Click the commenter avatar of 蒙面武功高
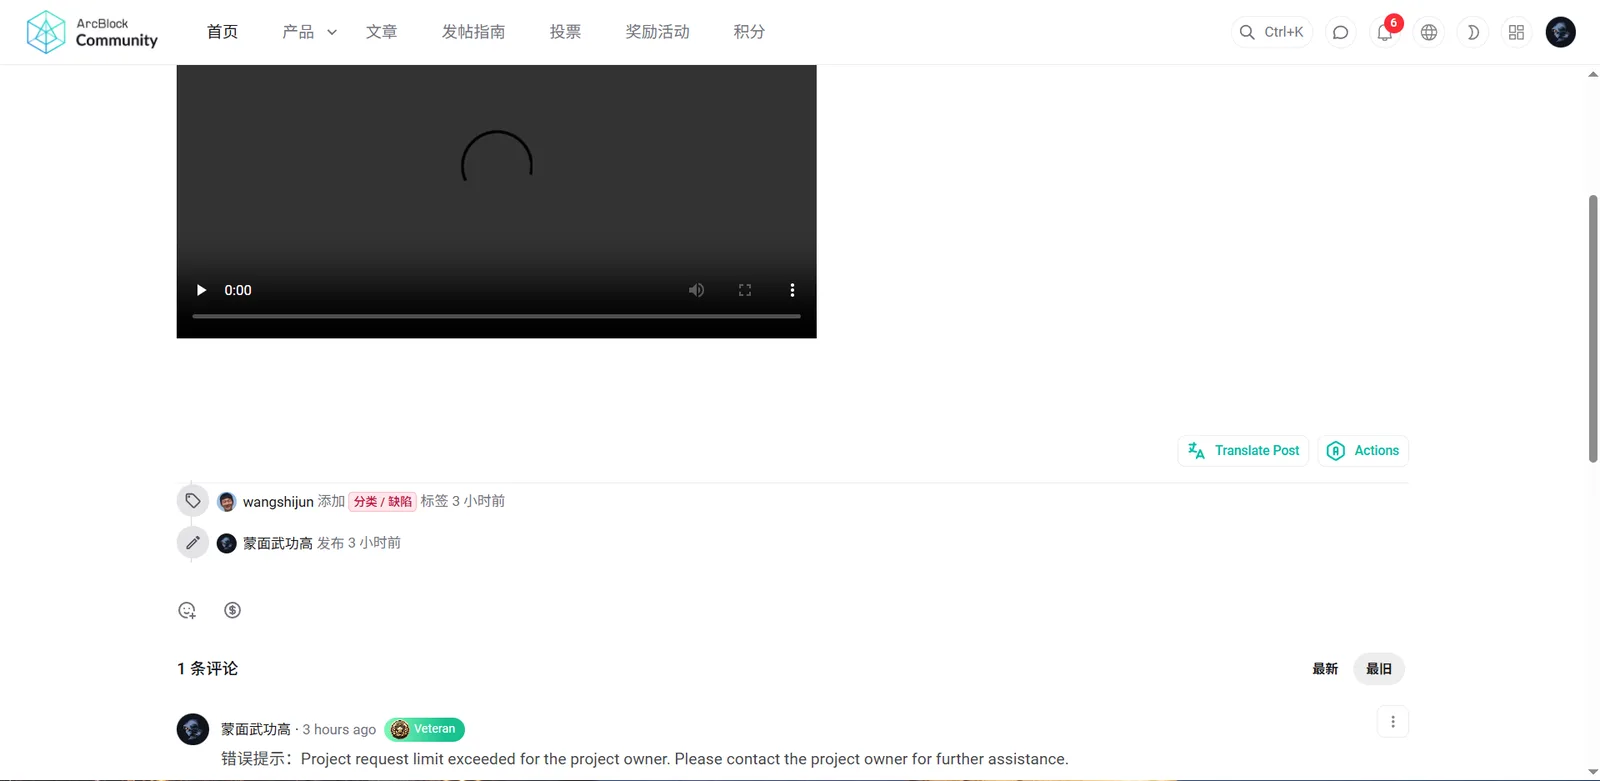This screenshot has height=781, width=1600. click(x=193, y=729)
